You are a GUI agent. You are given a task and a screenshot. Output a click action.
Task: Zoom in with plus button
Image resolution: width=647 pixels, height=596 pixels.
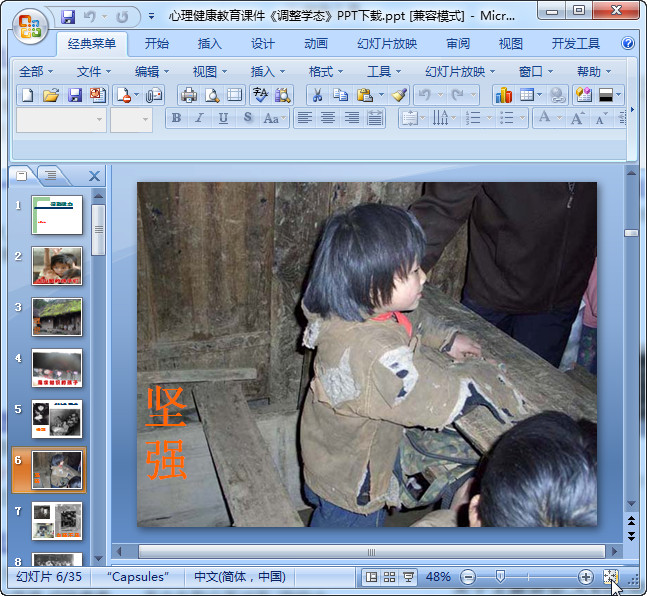pos(586,577)
